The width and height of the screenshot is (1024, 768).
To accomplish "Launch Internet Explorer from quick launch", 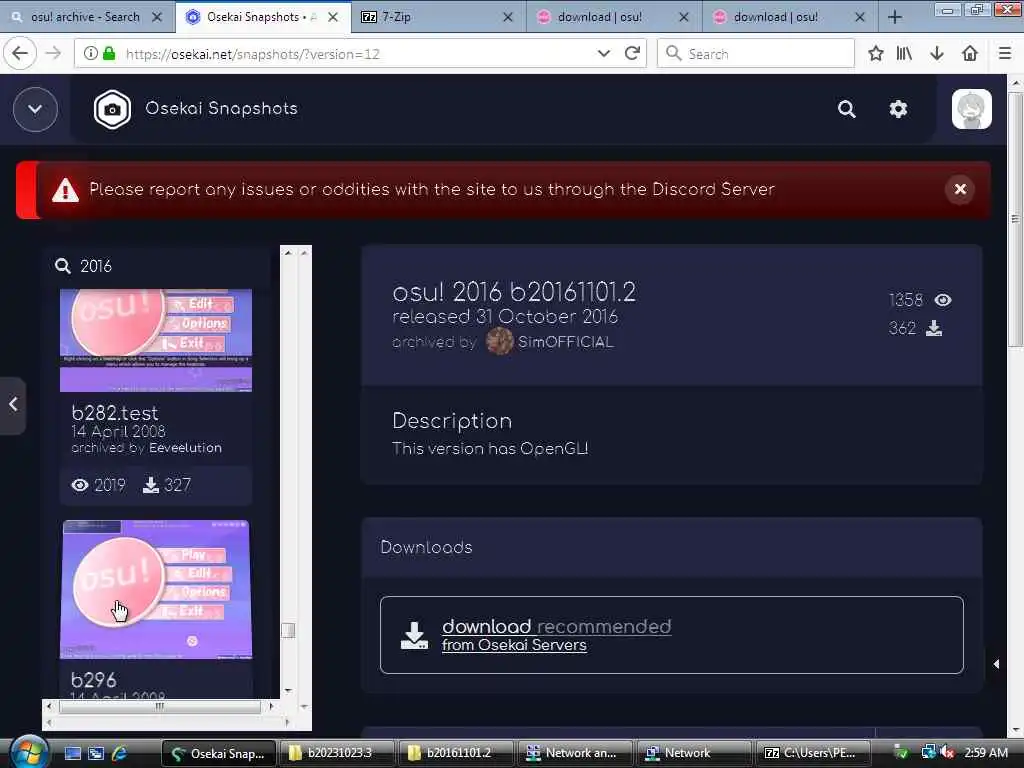I will pos(120,753).
